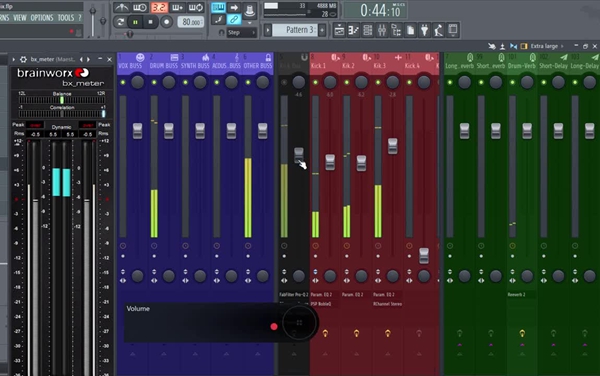Mute the SYNTH BUSS track LED
The height and width of the screenshot is (376, 600).
coord(186,82)
